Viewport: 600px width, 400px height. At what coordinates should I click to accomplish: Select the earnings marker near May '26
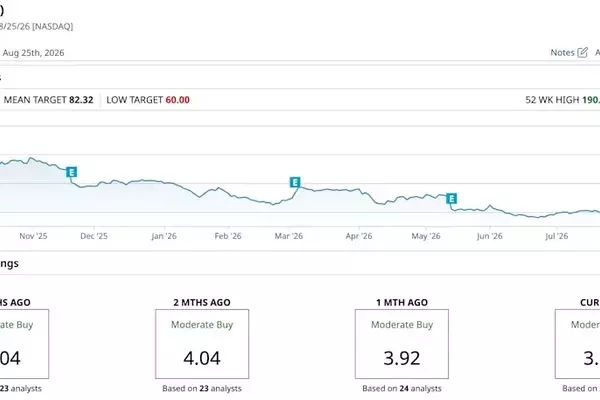[452, 199]
